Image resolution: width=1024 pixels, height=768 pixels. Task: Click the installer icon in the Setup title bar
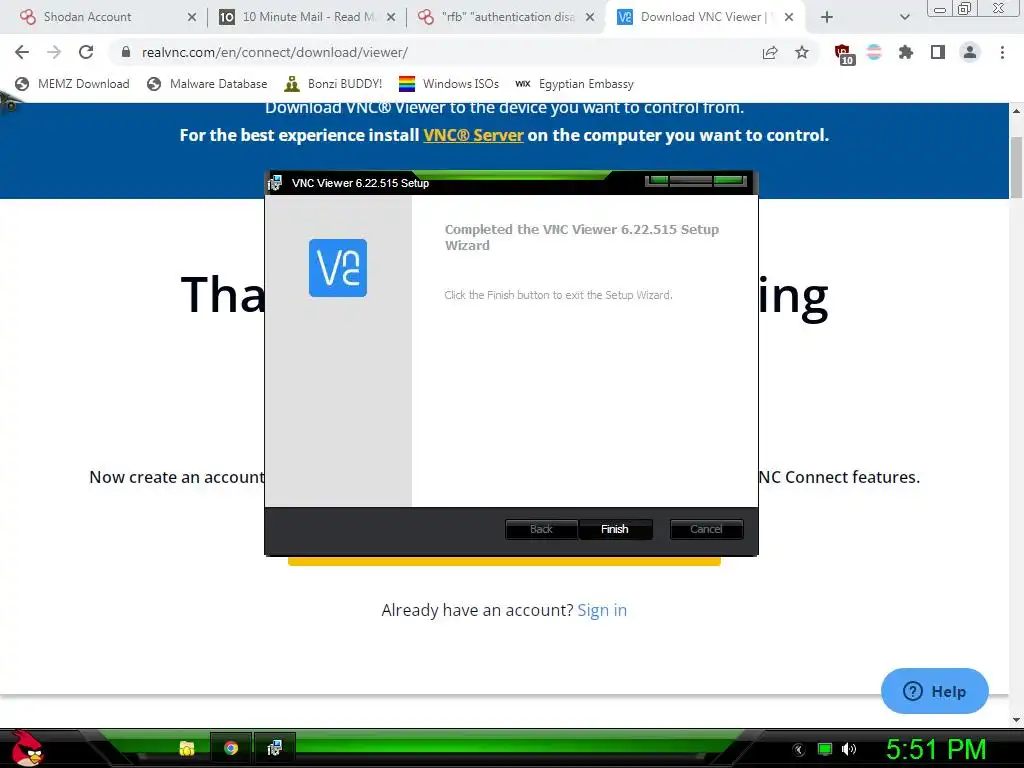(x=275, y=183)
